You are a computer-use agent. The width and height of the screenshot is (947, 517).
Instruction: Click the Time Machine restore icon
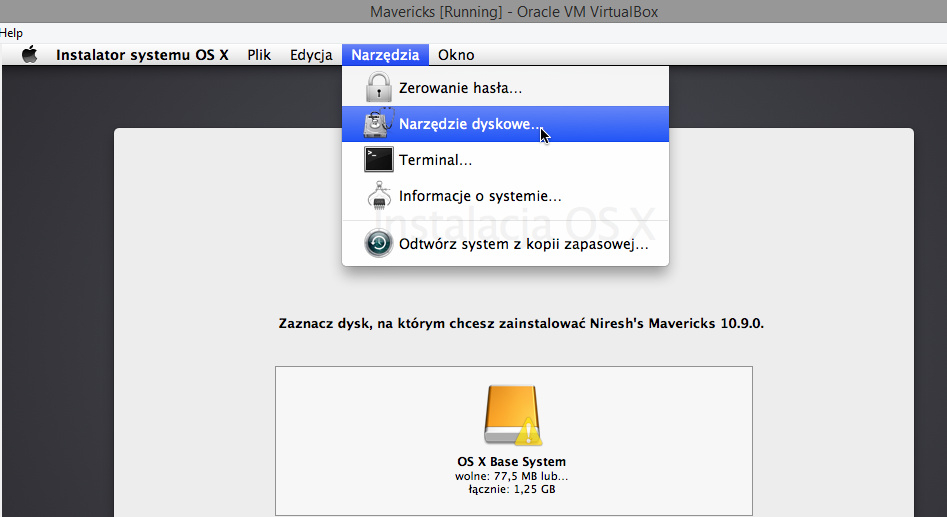pos(379,243)
